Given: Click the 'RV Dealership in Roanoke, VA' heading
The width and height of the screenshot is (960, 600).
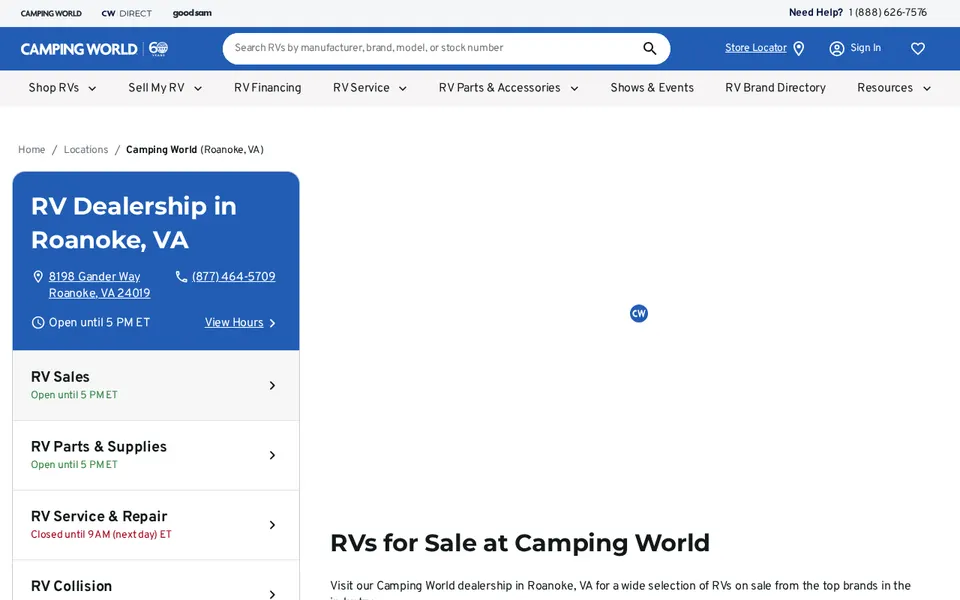Looking at the screenshot, I should [x=133, y=223].
